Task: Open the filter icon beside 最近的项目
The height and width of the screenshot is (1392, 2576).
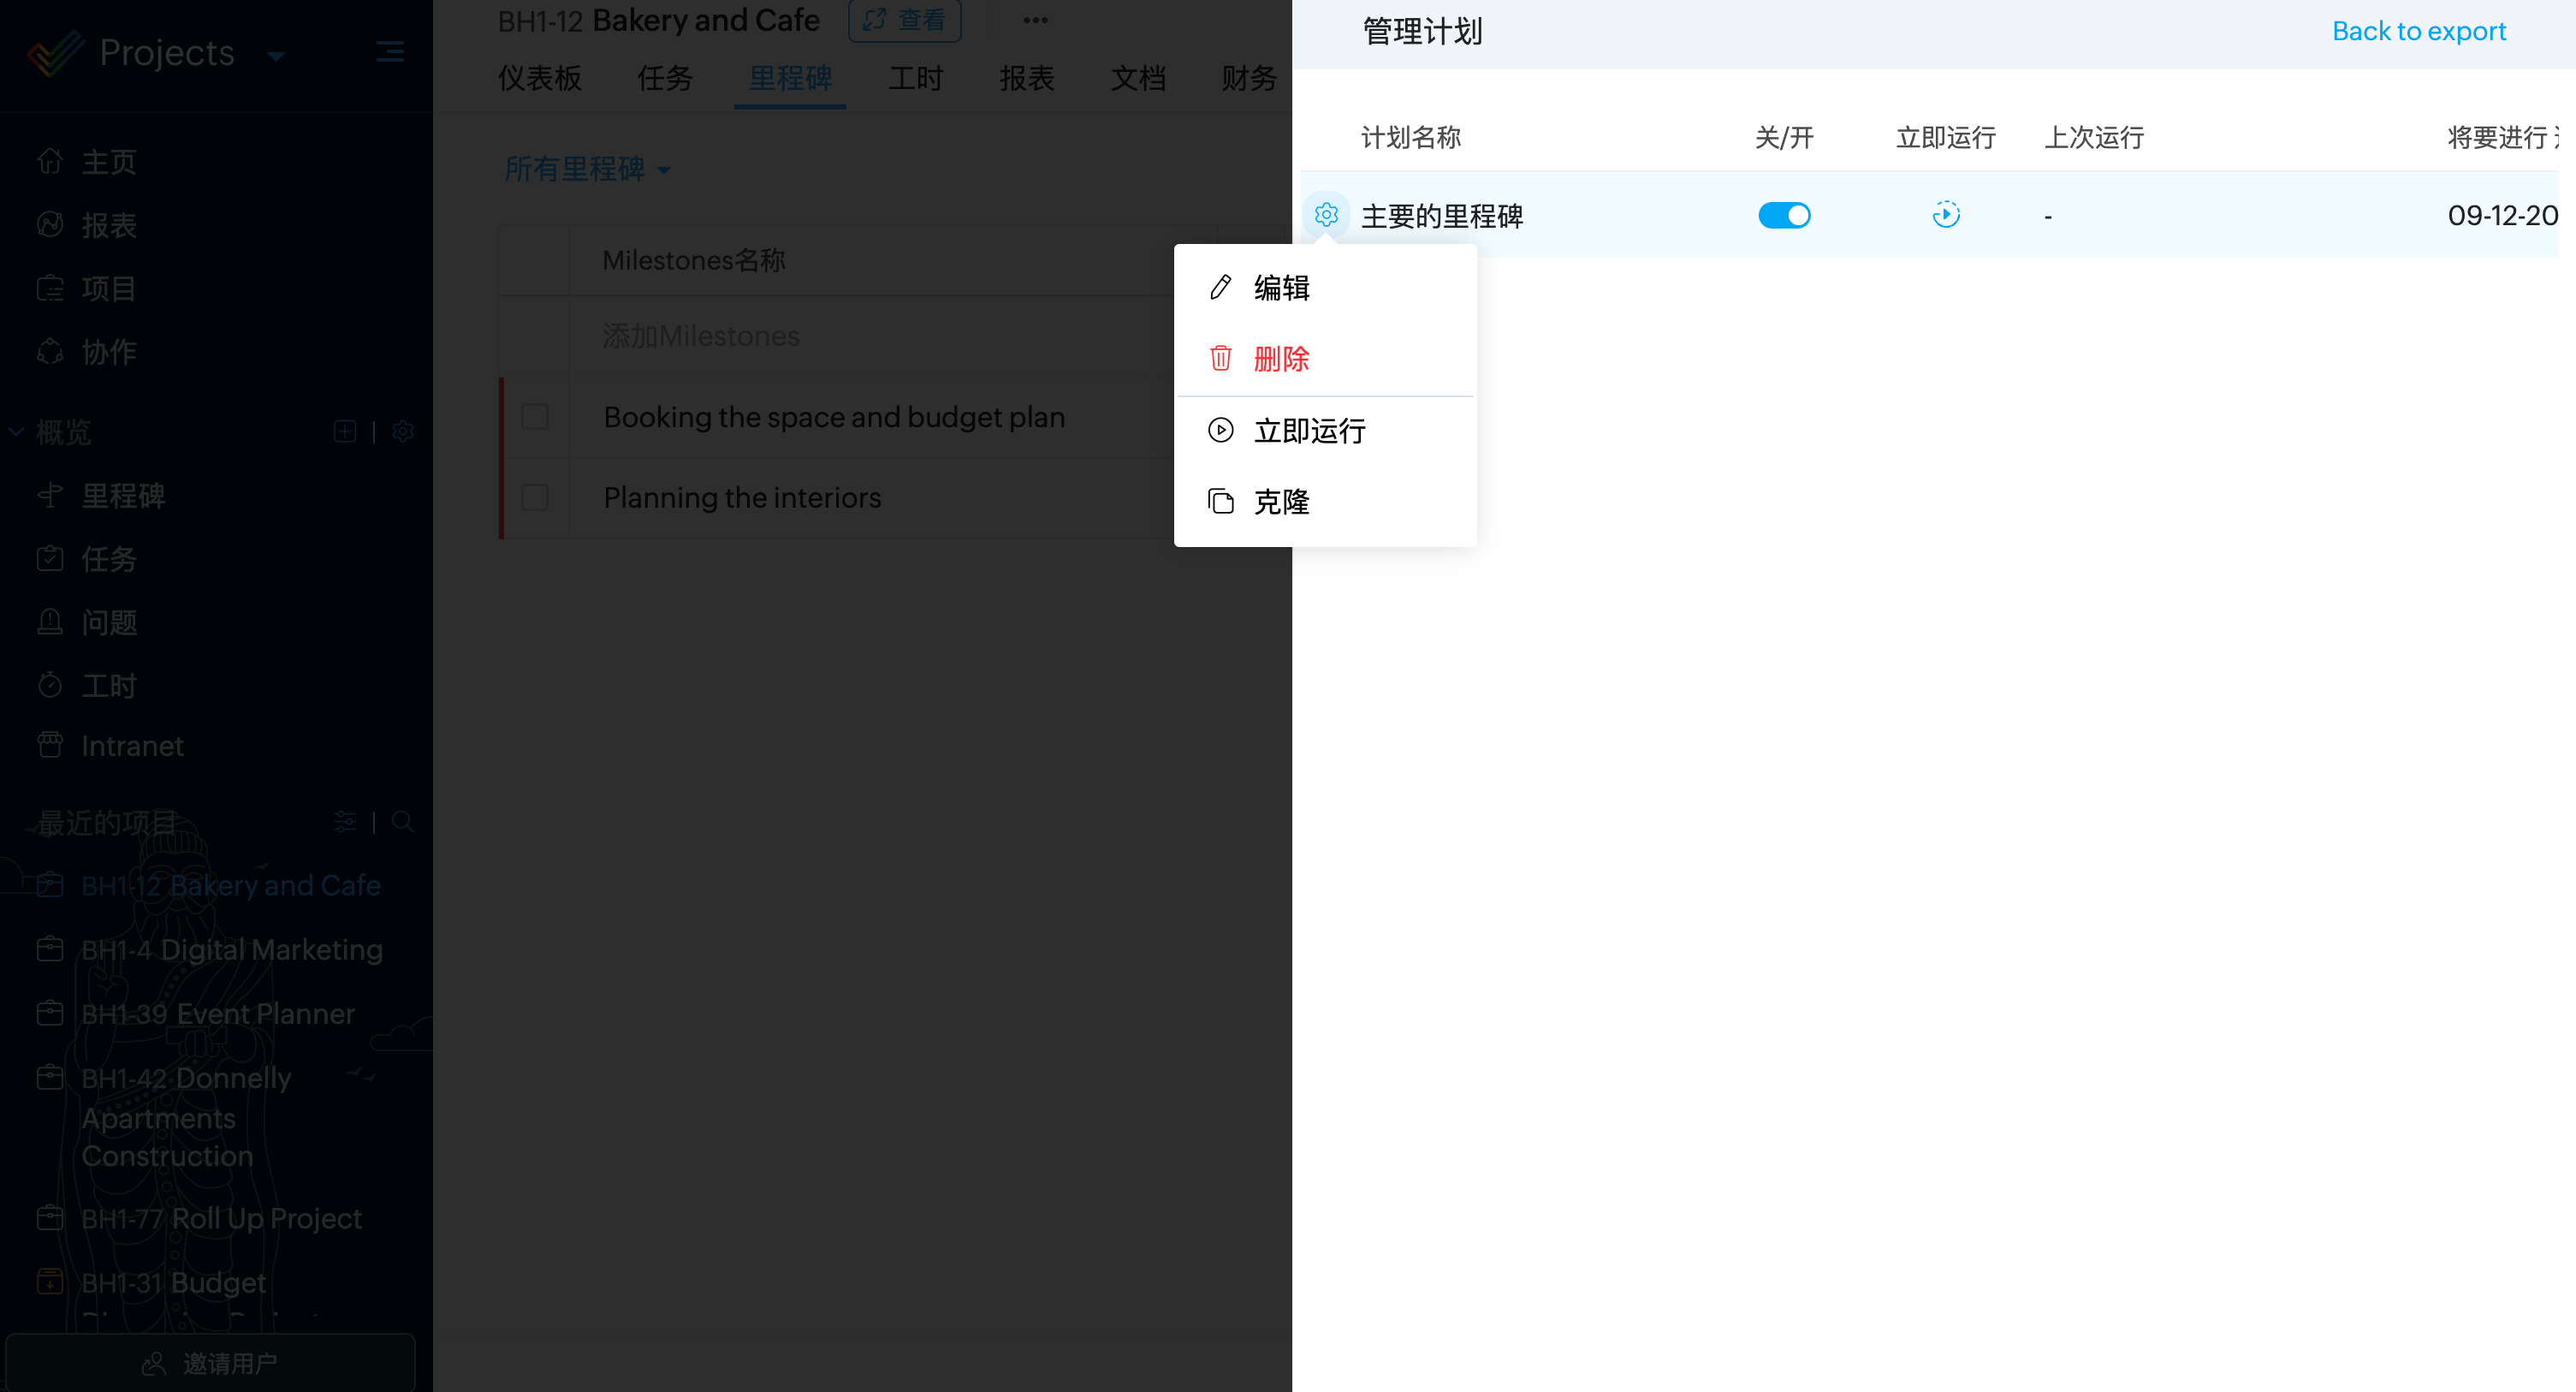Action: tap(345, 822)
